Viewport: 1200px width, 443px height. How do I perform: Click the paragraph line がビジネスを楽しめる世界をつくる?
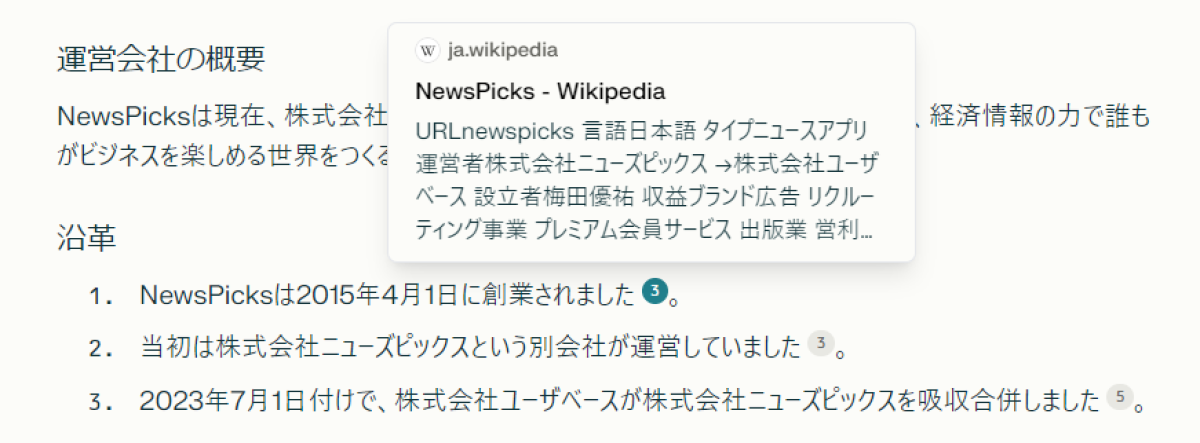222,156
